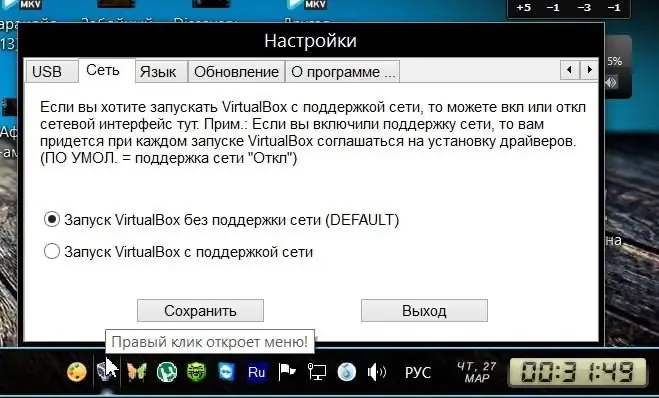Click the paint palette tray icon
659x398 pixels.
pos(77,372)
